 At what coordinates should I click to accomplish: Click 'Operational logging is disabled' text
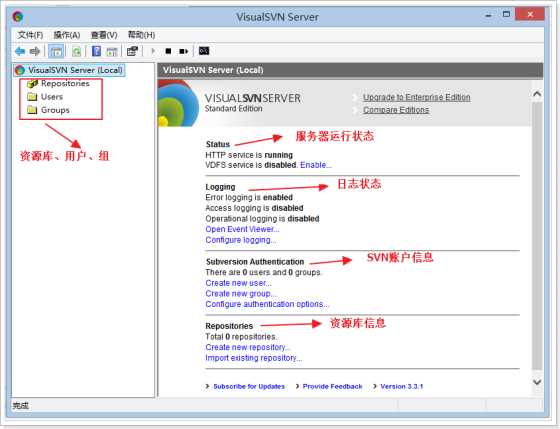[262, 219]
